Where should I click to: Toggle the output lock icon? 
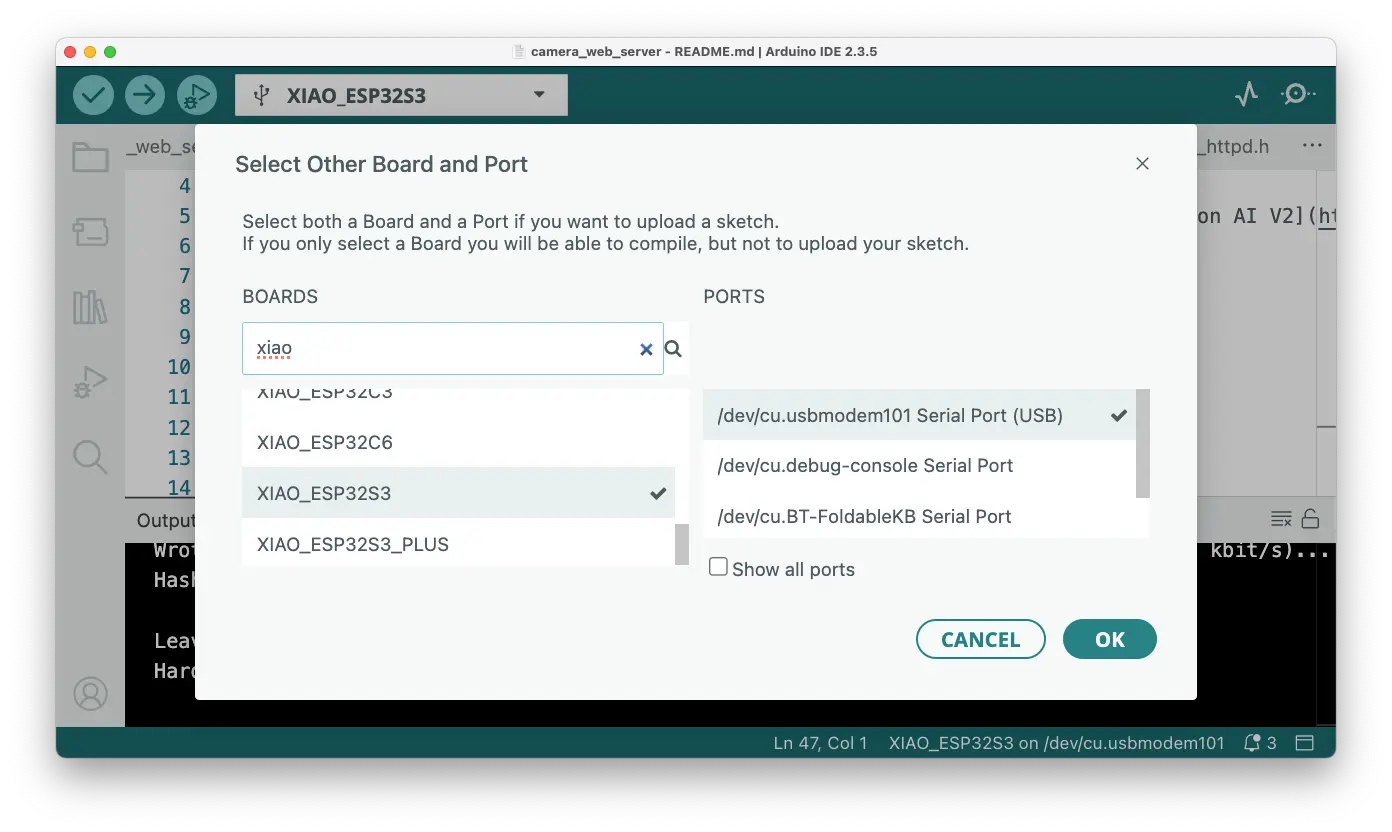coord(1310,519)
